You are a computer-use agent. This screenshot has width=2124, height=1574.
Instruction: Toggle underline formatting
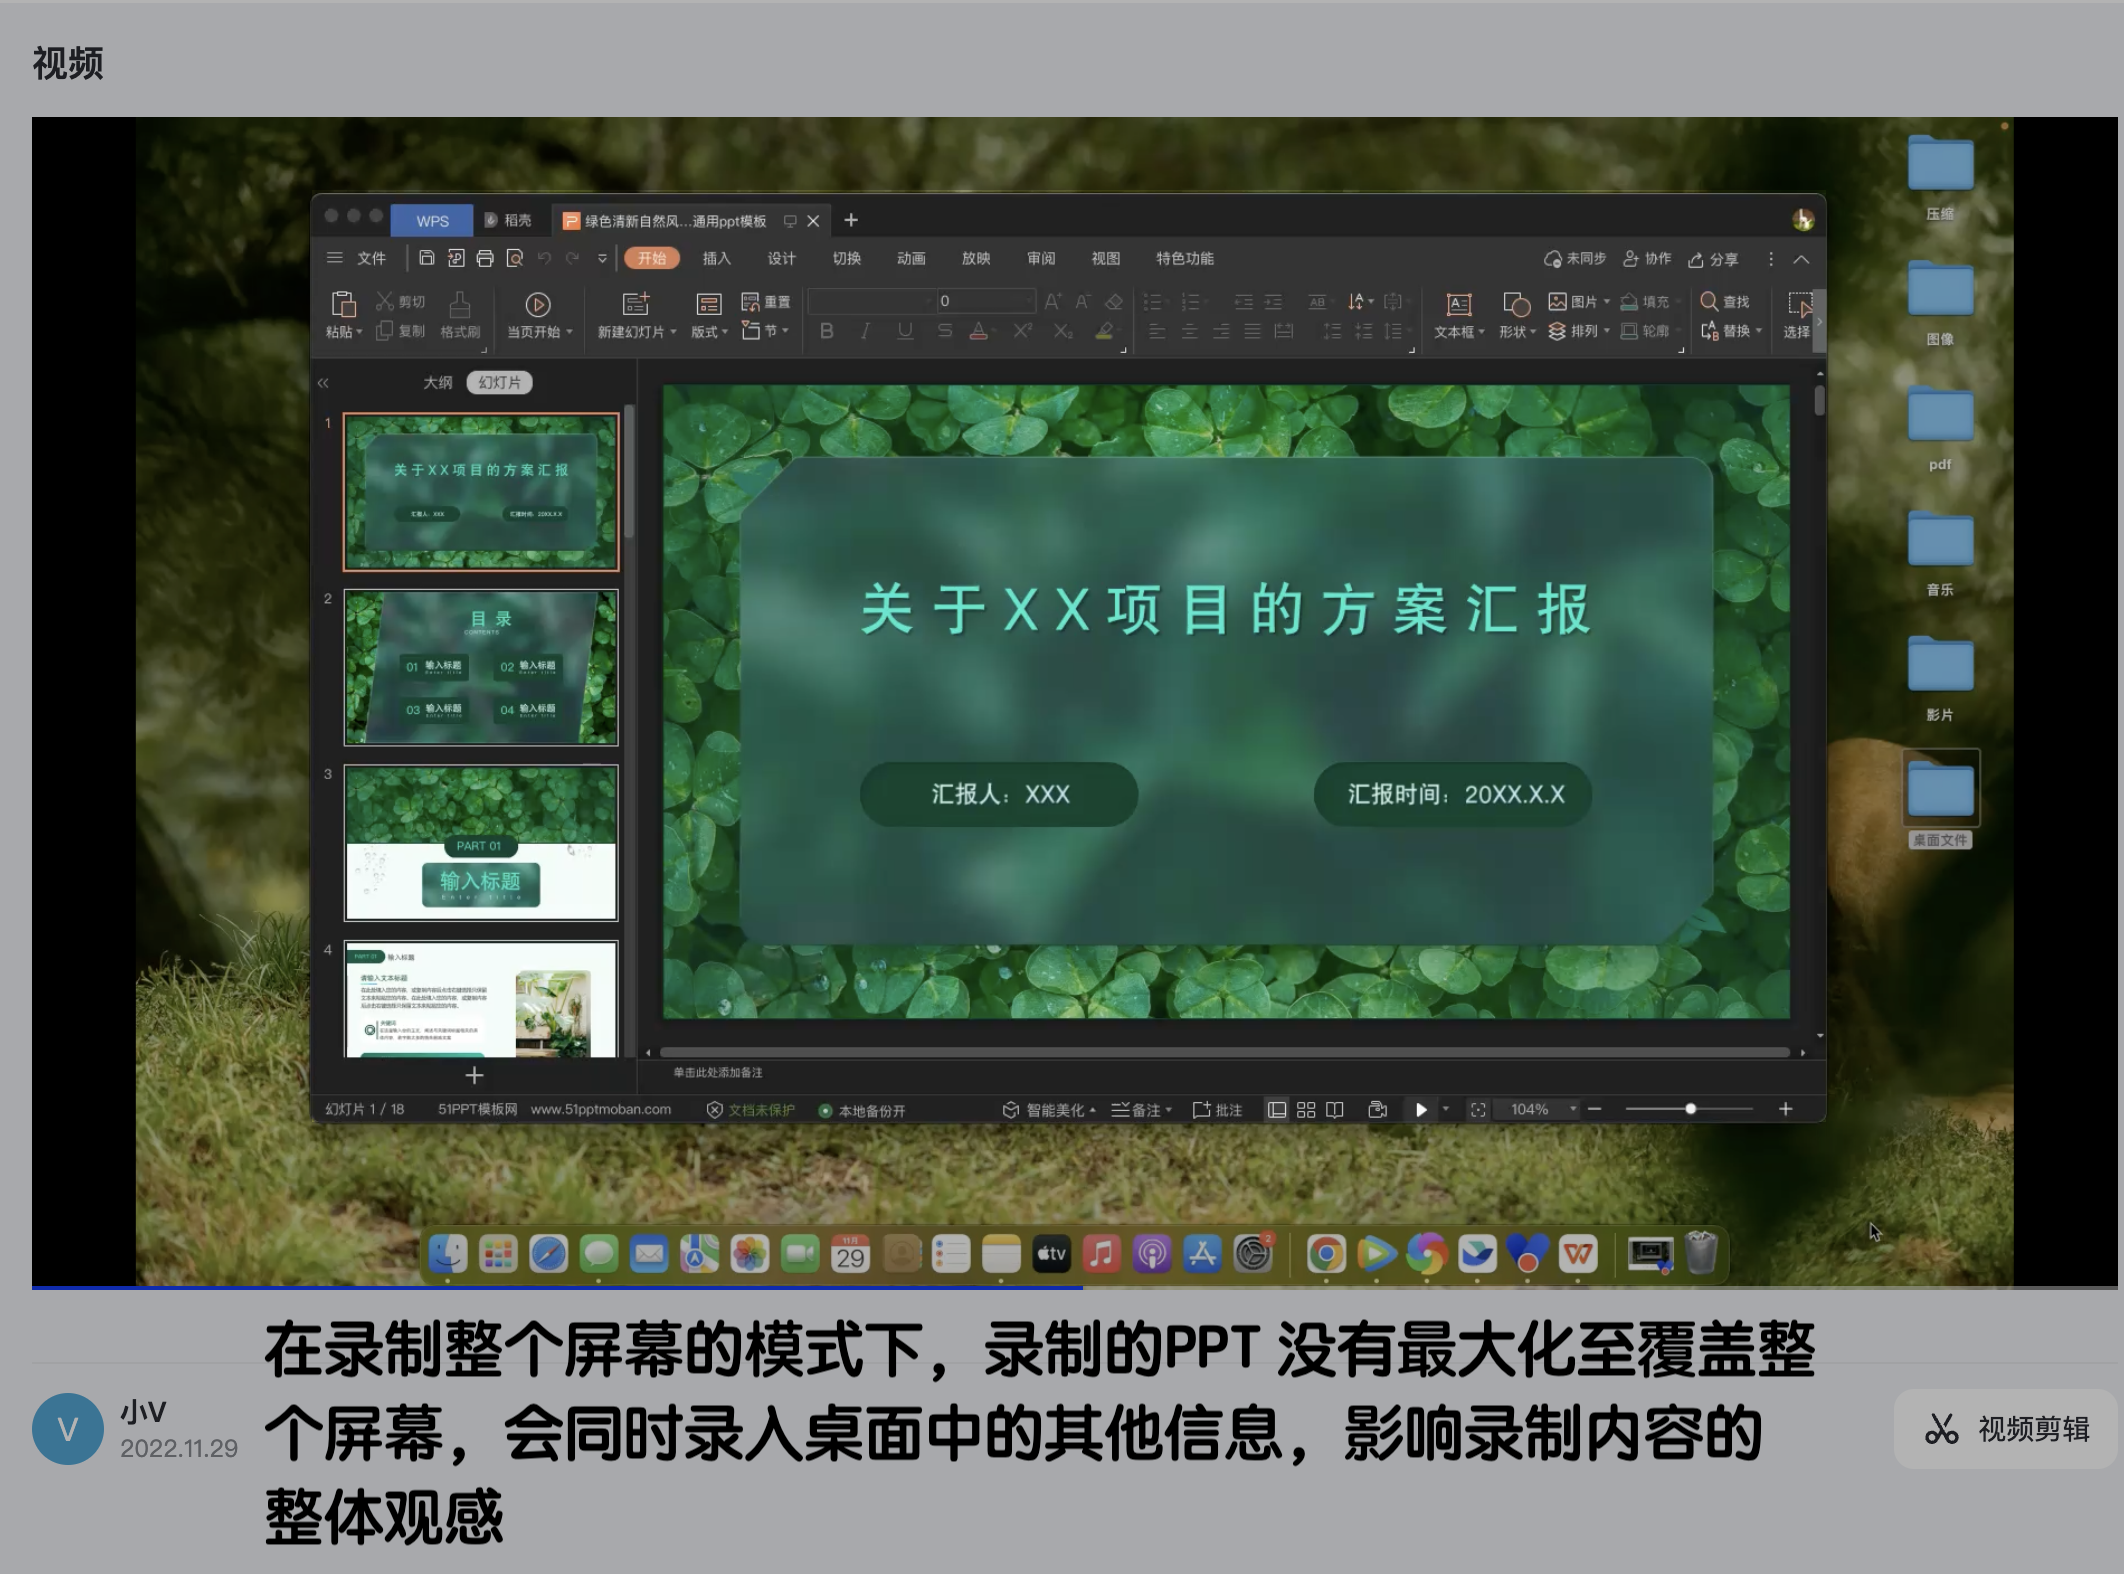tap(903, 333)
